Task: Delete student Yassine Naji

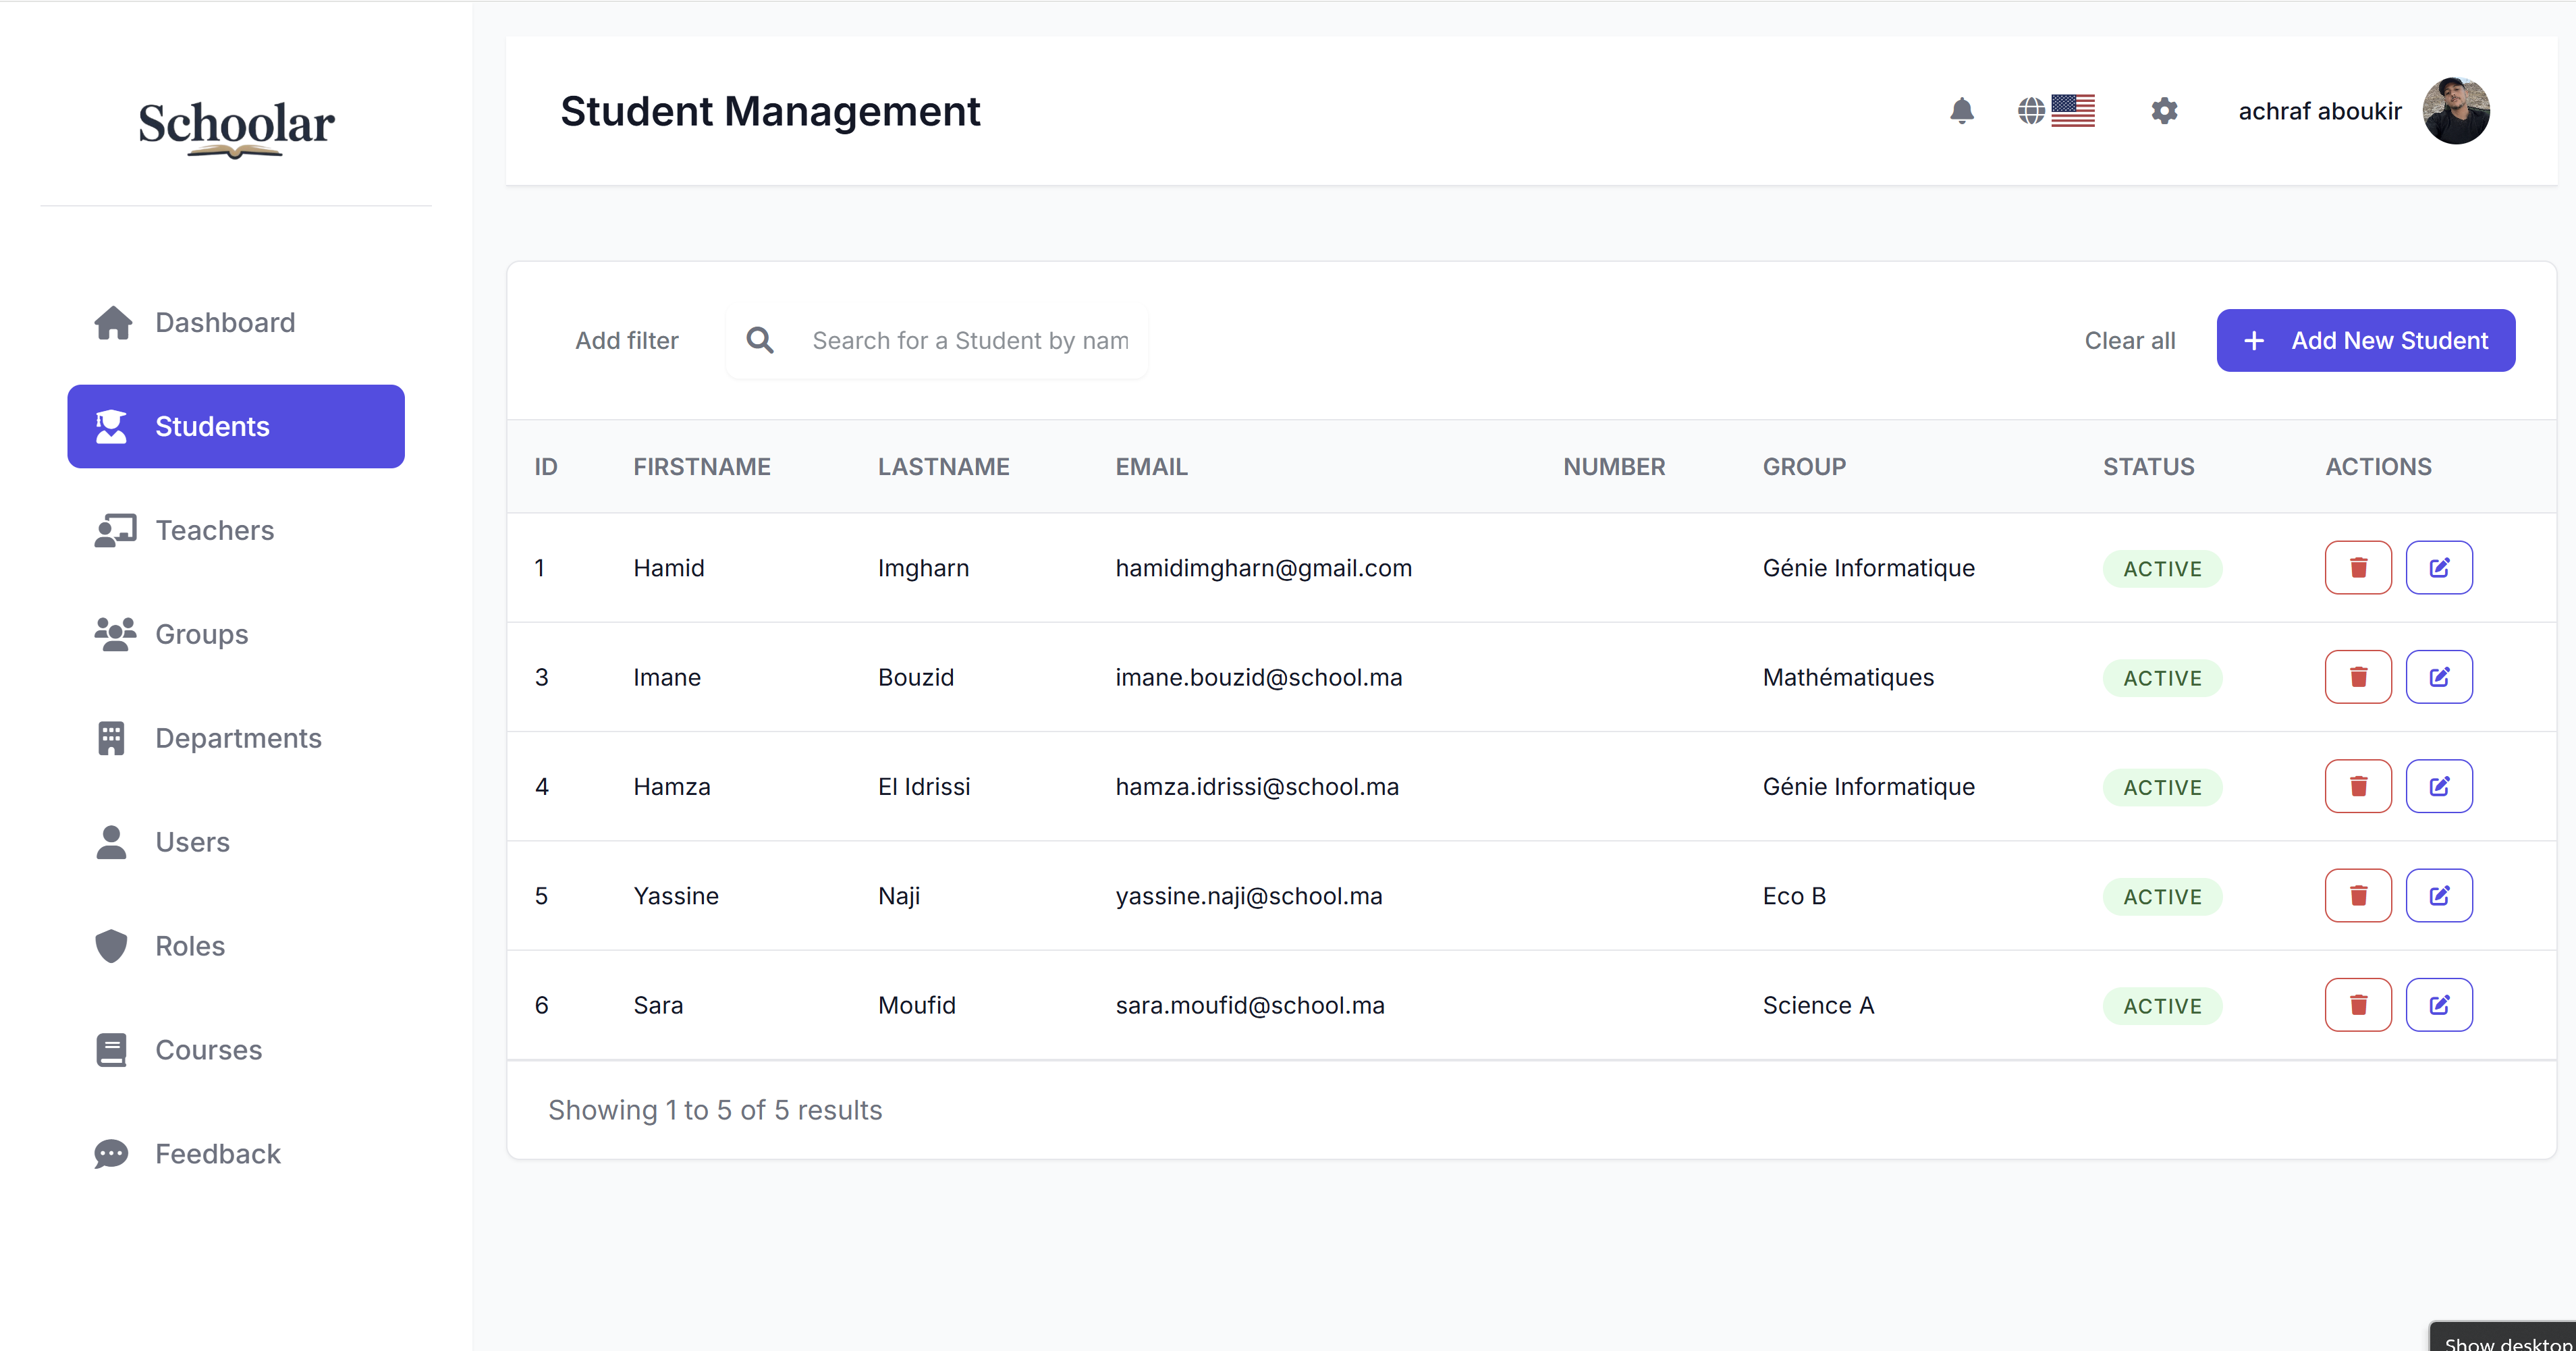Action: coord(2358,895)
